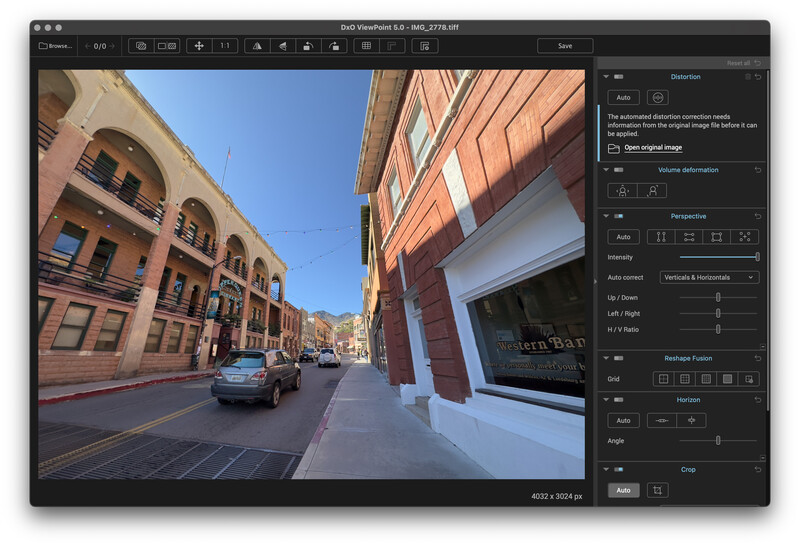The width and height of the screenshot is (800, 546).
Task: Select the pan move tool
Action: [x=199, y=46]
